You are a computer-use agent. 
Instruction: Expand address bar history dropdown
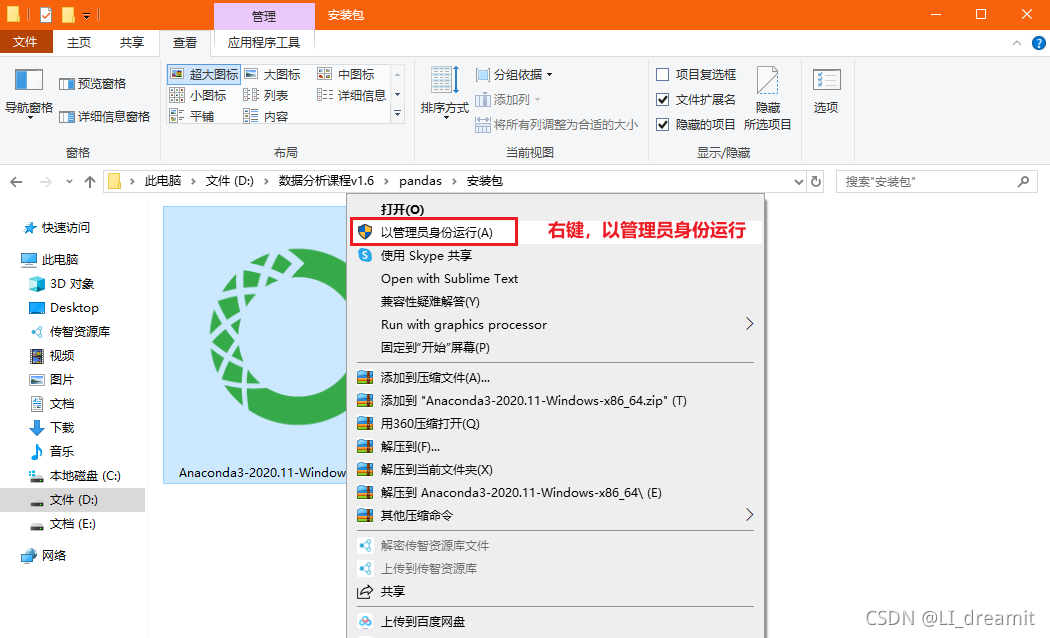798,181
